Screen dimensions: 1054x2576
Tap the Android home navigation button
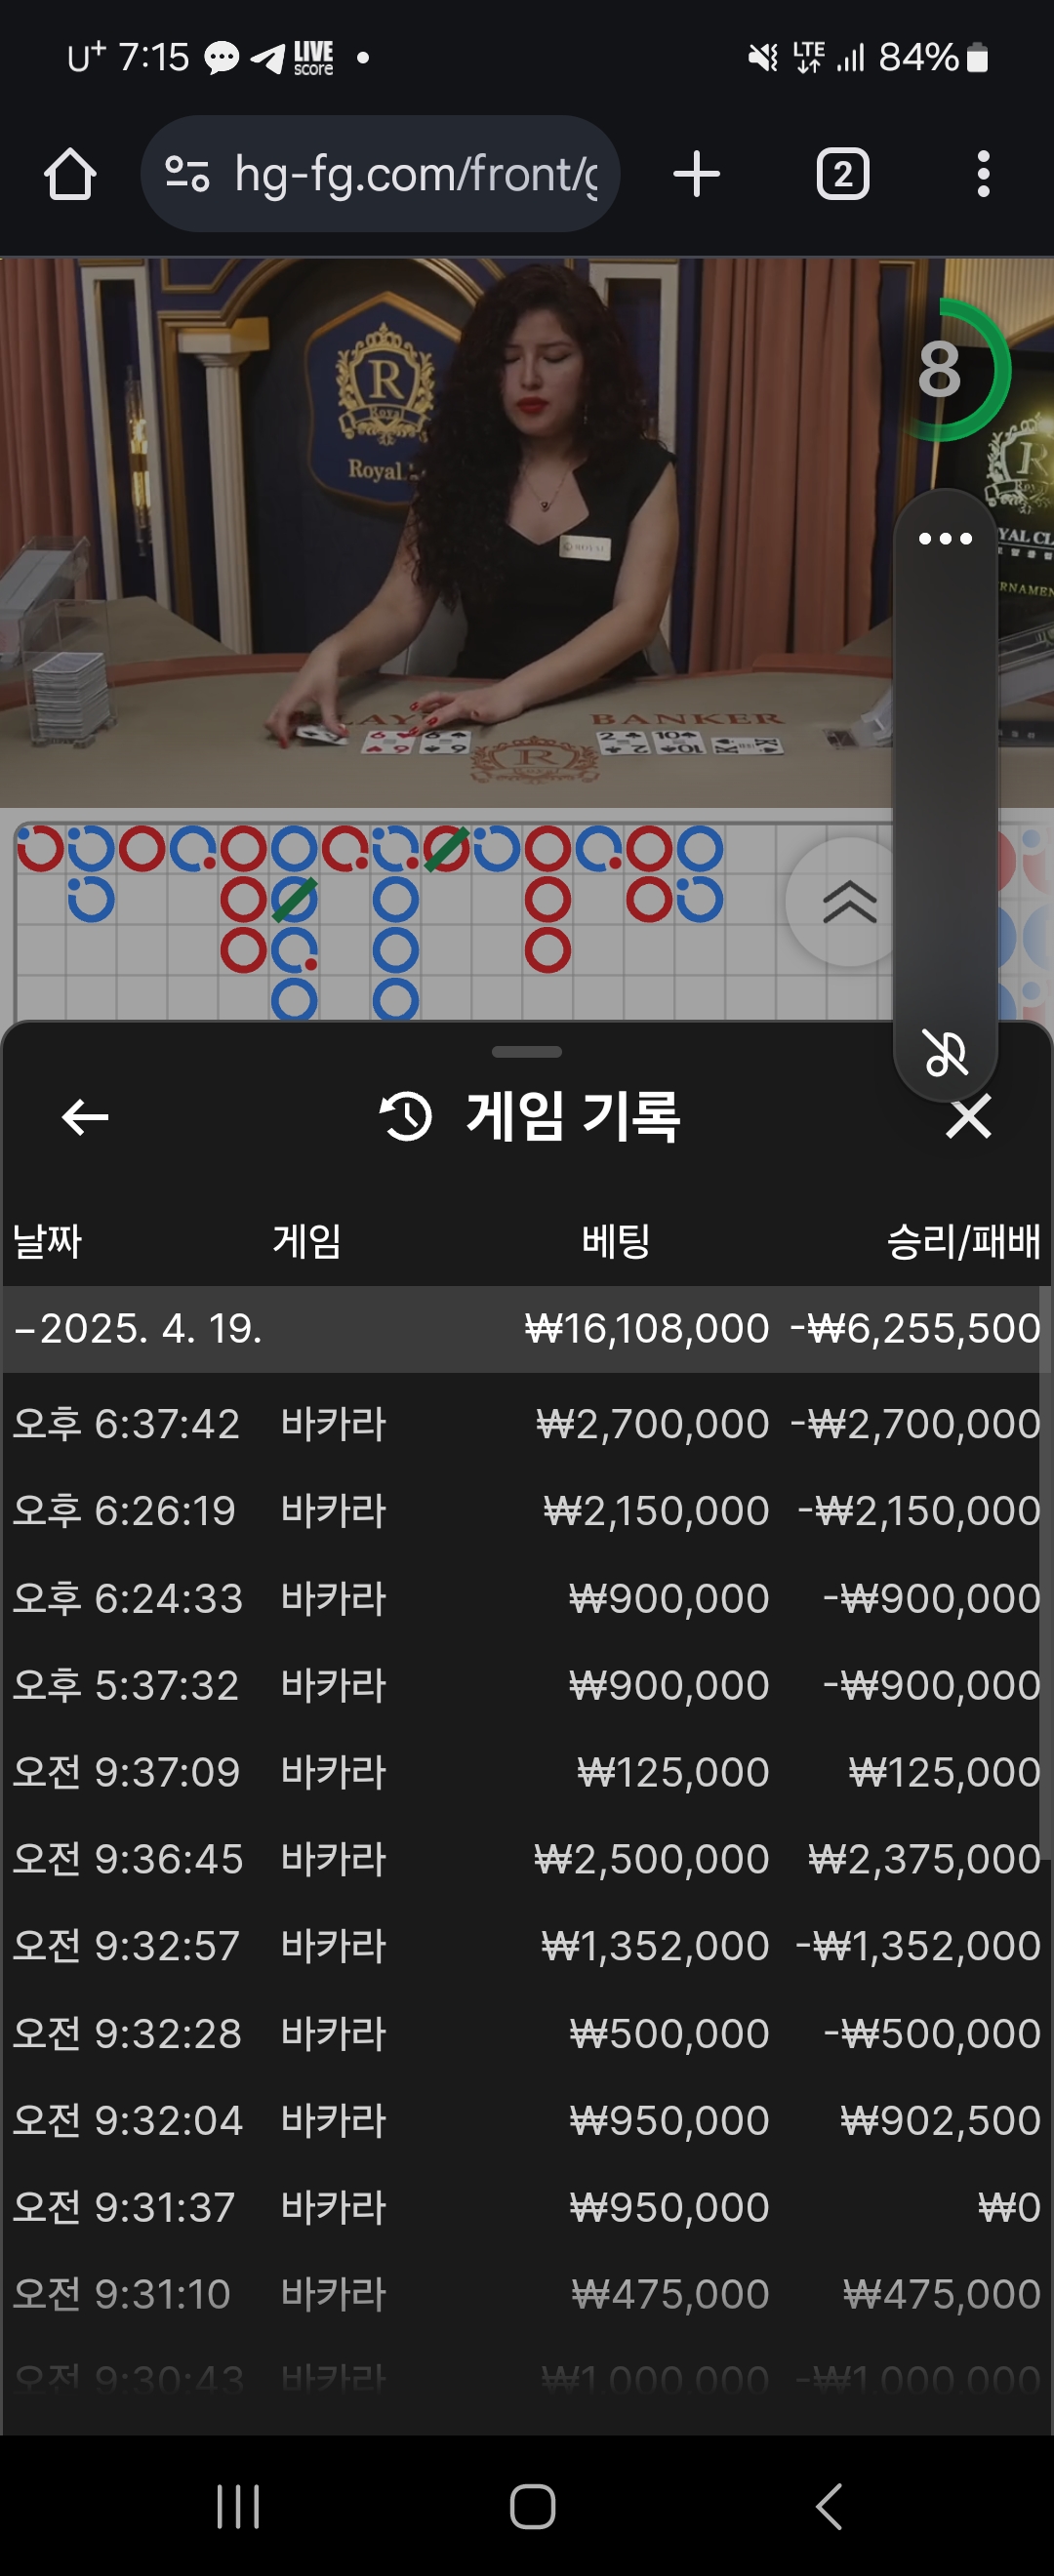pyautogui.click(x=532, y=2507)
